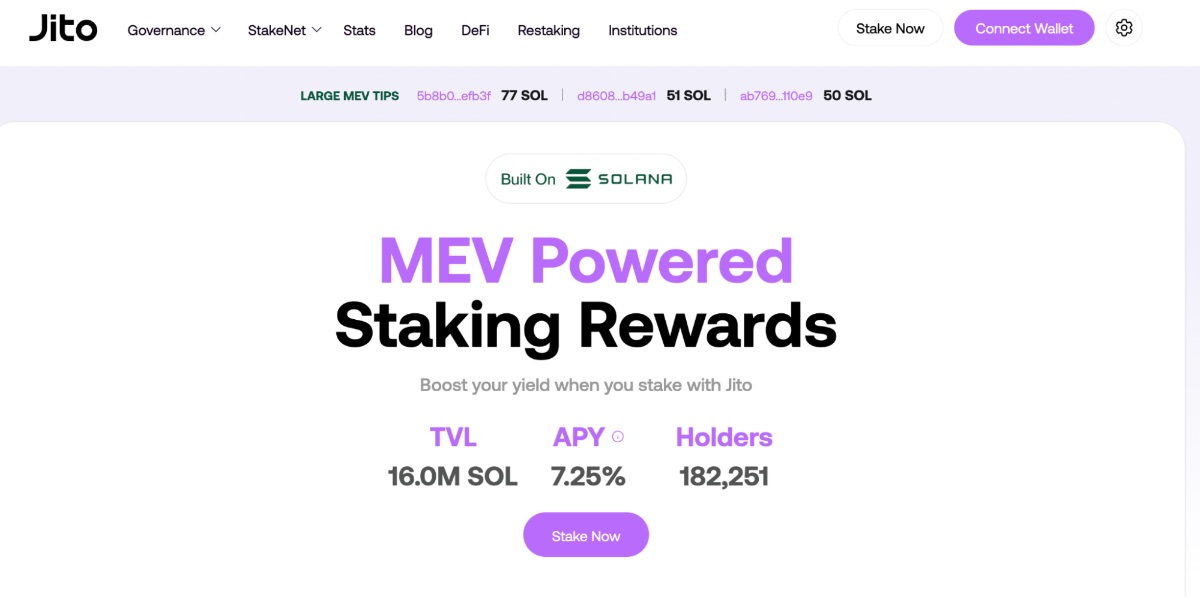Open MEV tip address ab769...110e9

tap(776, 96)
